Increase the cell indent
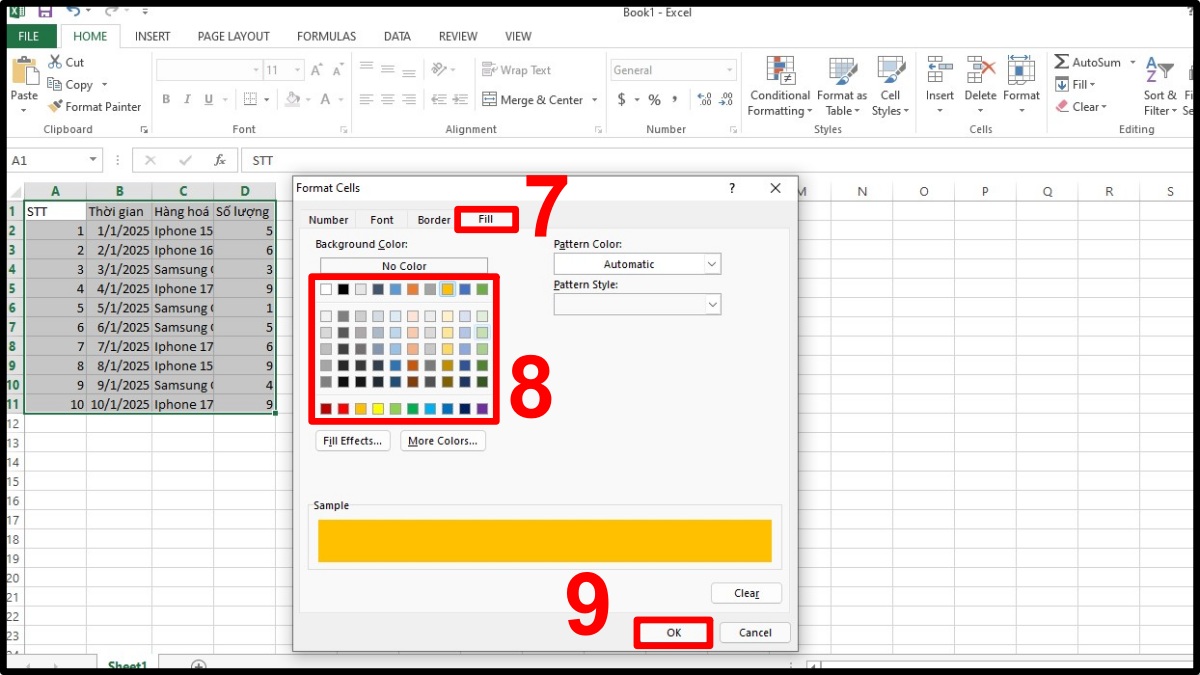Image resolution: width=1200 pixels, height=675 pixels. [462, 99]
